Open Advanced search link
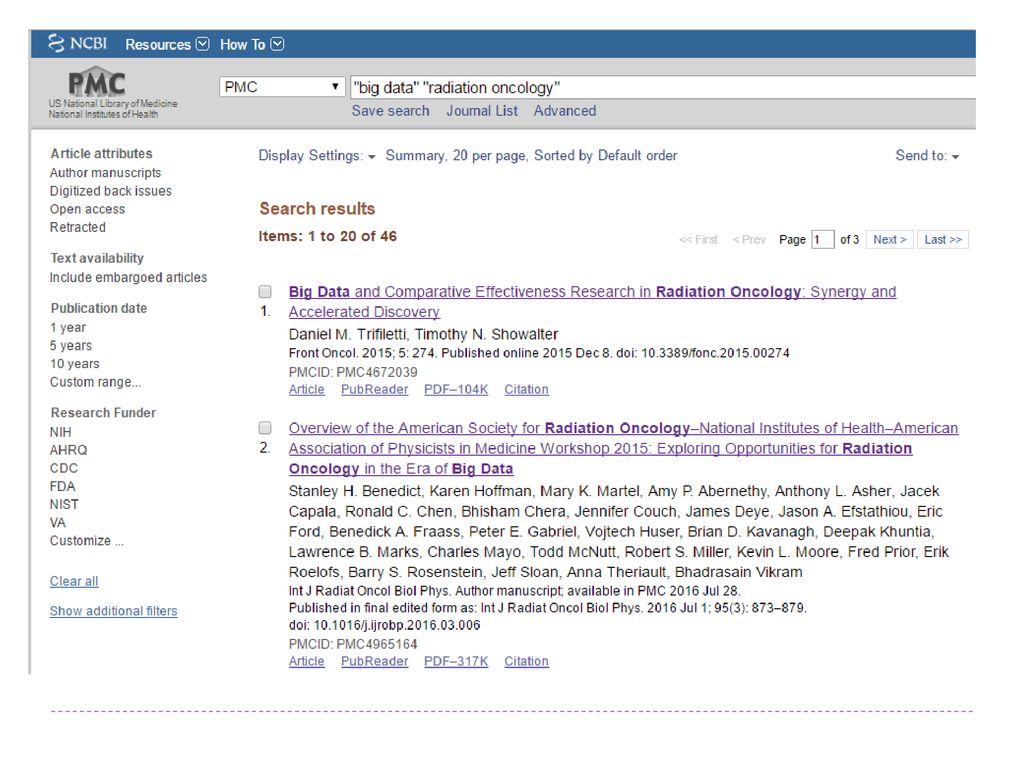The height and width of the screenshot is (768, 1024). (565, 111)
